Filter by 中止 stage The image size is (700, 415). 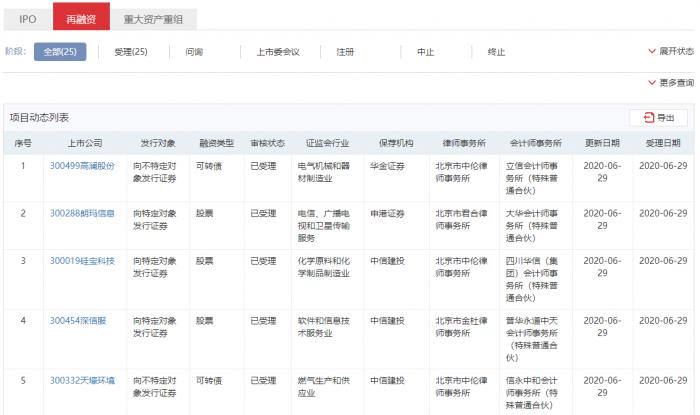tap(425, 51)
